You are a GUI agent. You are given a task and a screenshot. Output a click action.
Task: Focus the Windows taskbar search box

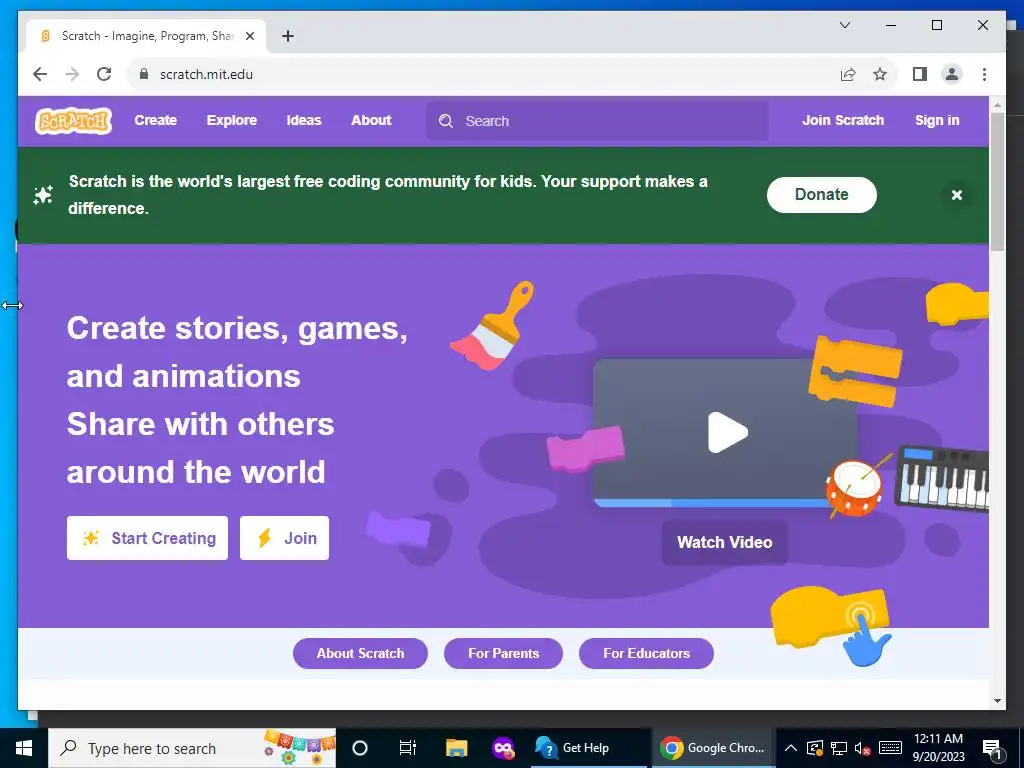[192, 748]
